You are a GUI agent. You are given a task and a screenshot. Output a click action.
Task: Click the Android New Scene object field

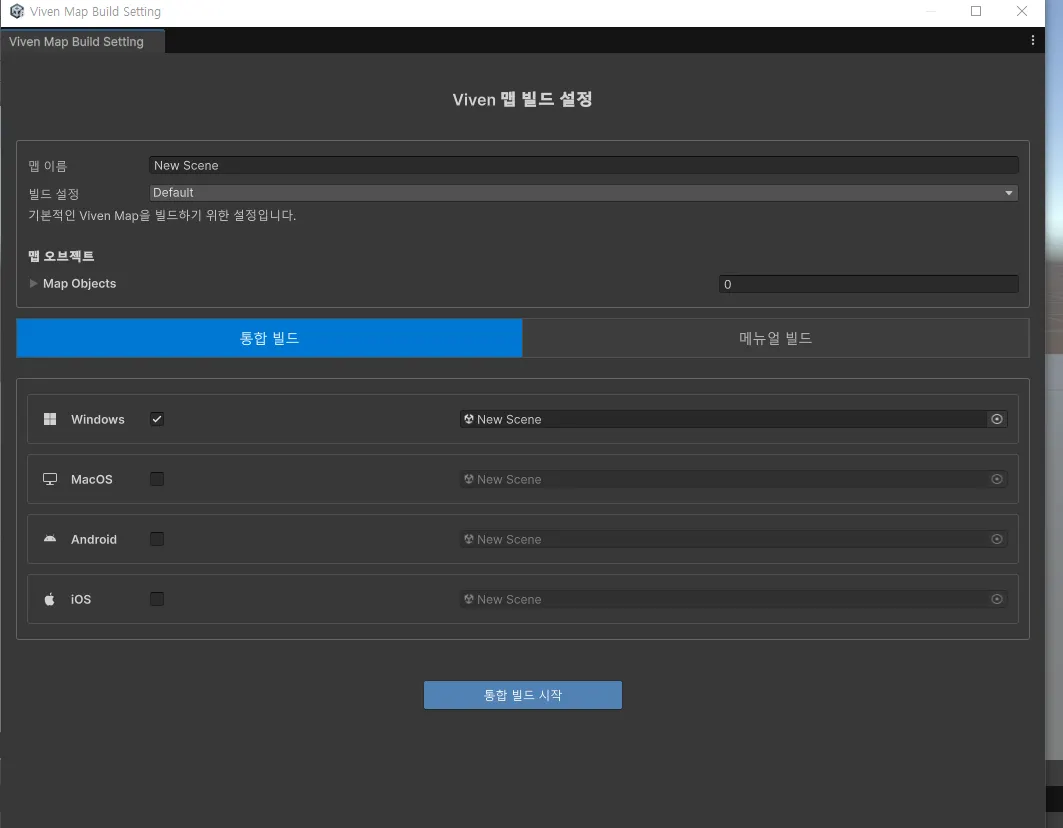point(734,539)
